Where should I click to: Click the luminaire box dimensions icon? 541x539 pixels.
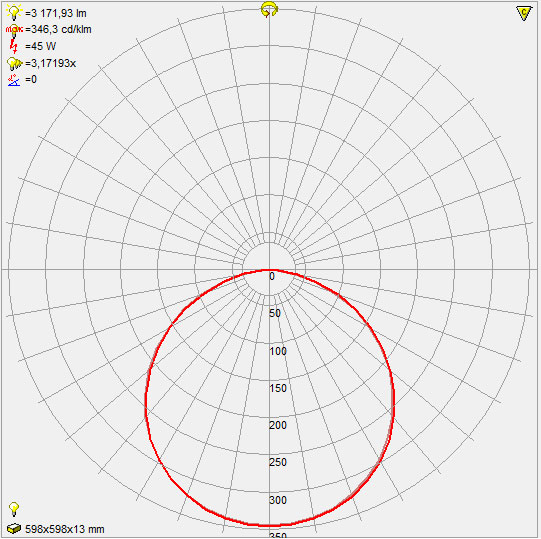tap(14, 528)
